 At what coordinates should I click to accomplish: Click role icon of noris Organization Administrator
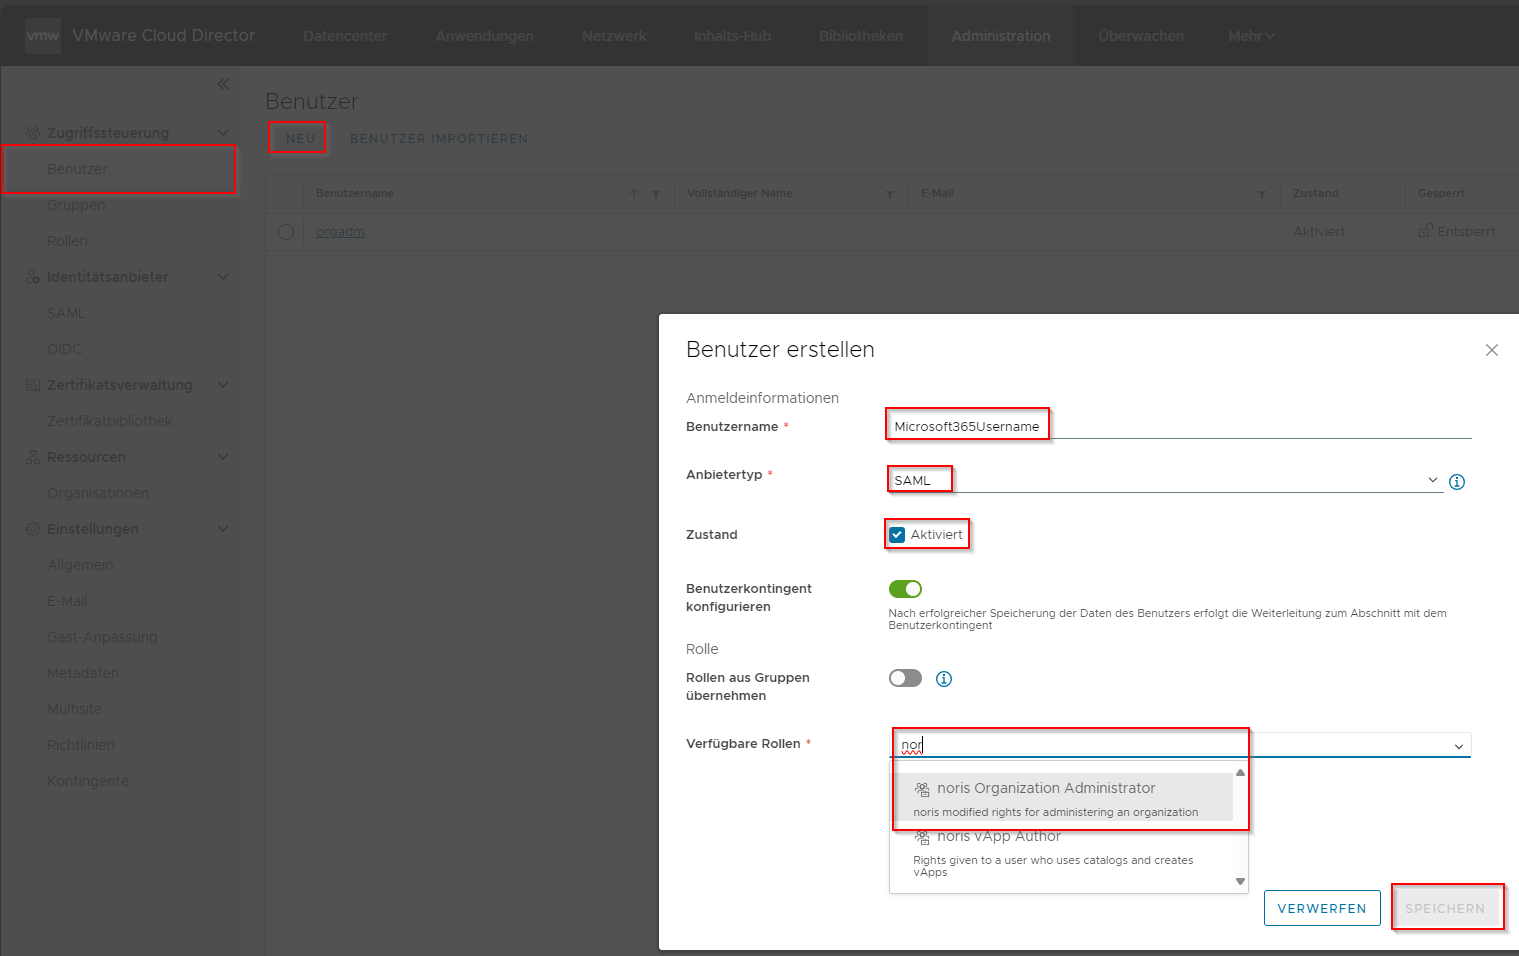(922, 789)
